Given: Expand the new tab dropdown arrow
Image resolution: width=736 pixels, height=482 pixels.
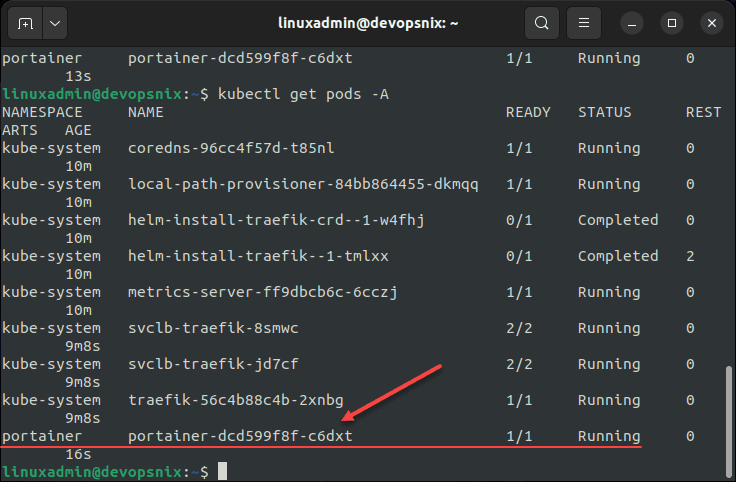Looking at the screenshot, I should coord(55,23).
